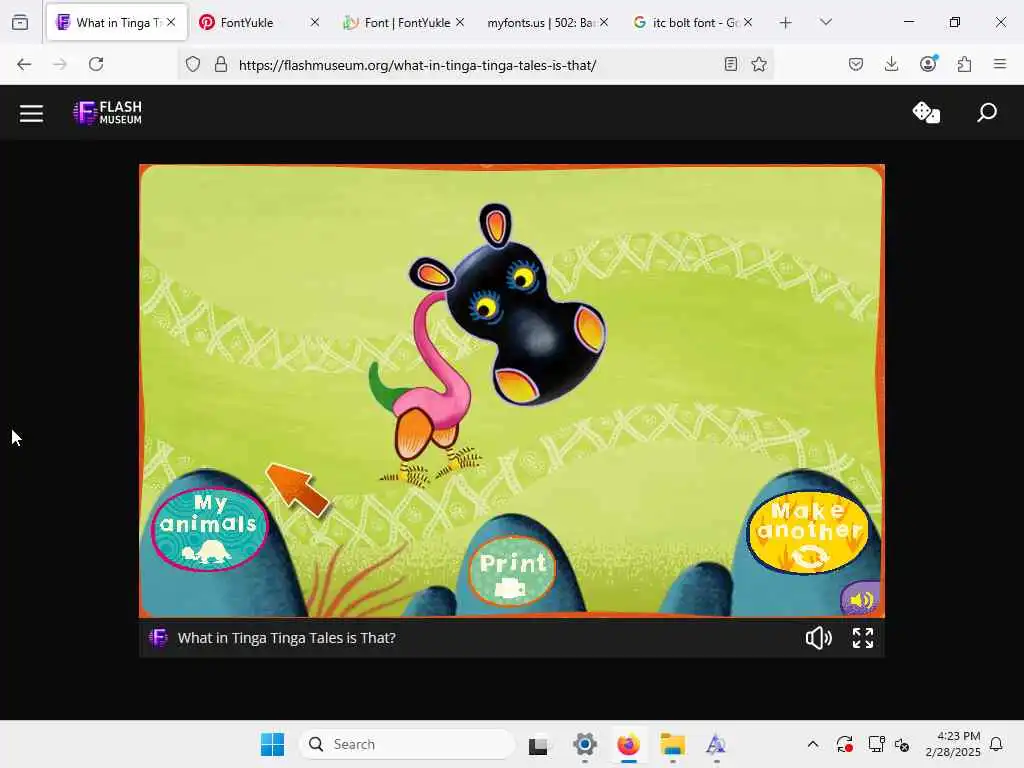Open the Windows Start menu
1024x768 pixels.
click(272, 744)
